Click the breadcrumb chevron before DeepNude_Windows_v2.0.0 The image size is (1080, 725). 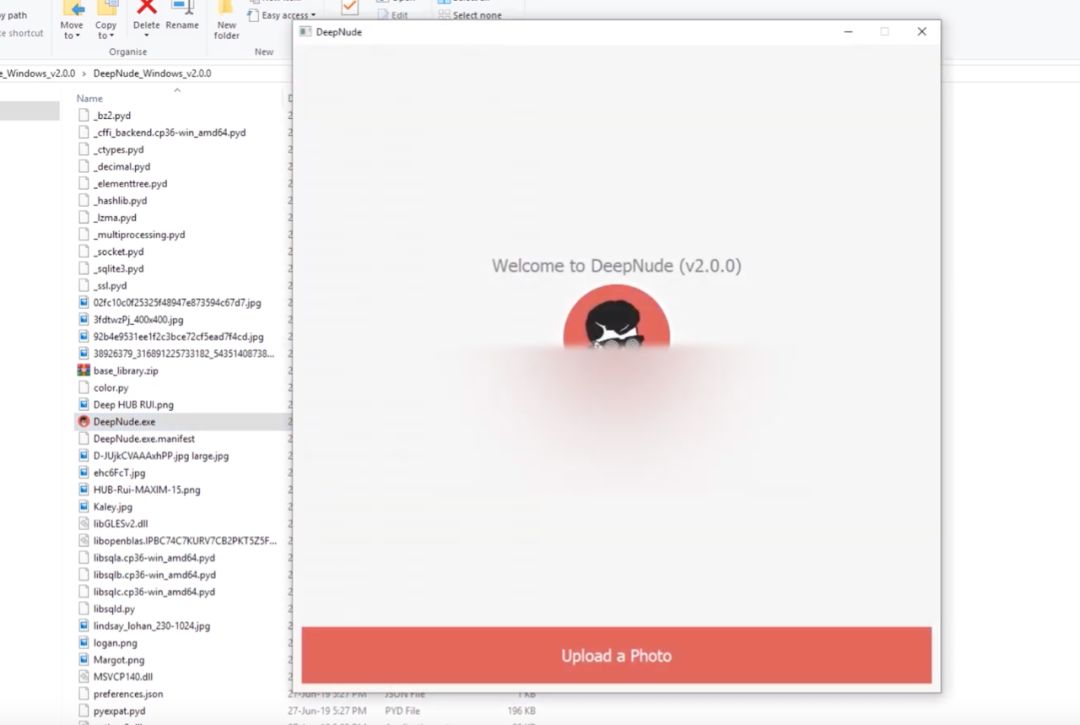pos(84,73)
